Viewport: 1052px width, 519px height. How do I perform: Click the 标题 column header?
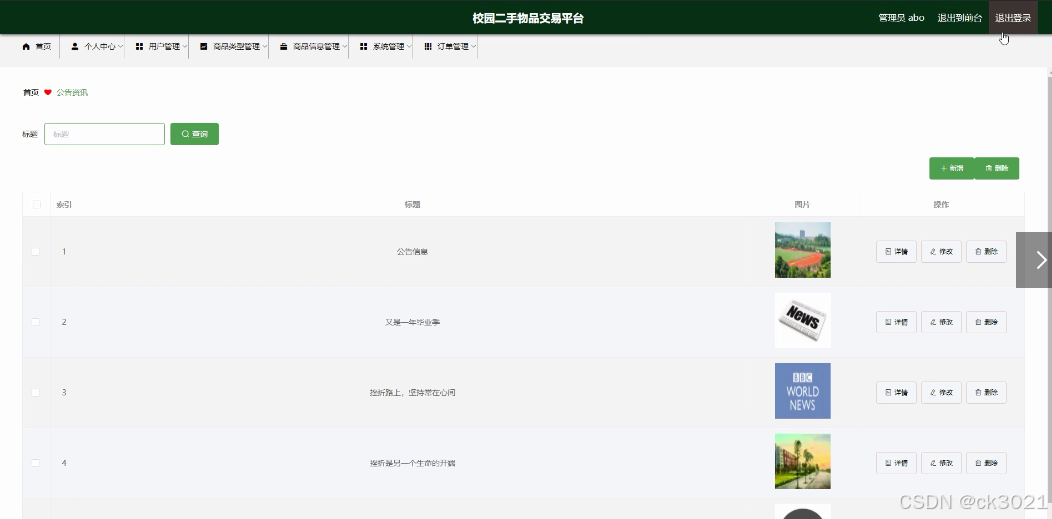point(412,205)
